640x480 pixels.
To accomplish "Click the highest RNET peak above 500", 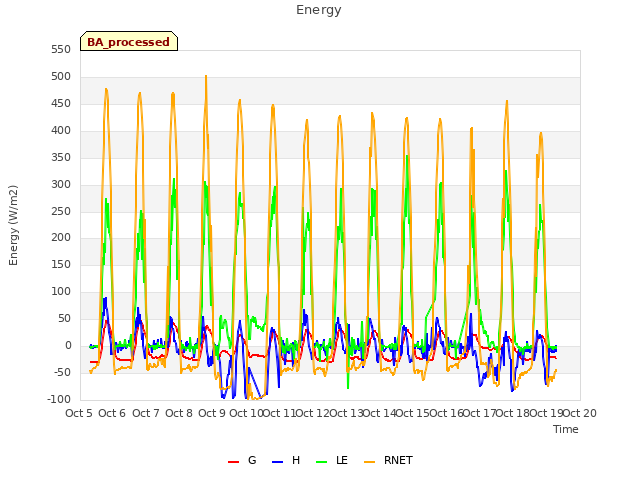I will pyautogui.click(x=206, y=76).
